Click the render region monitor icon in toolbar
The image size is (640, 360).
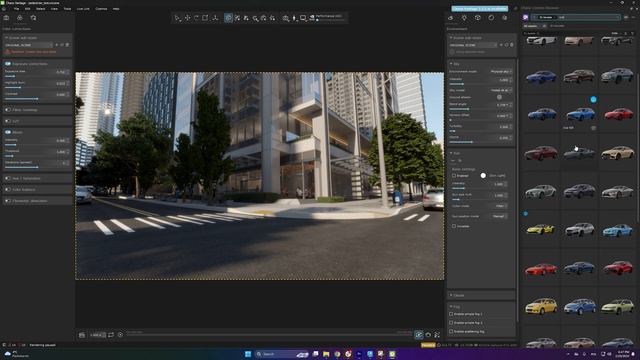tap(303, 18)
